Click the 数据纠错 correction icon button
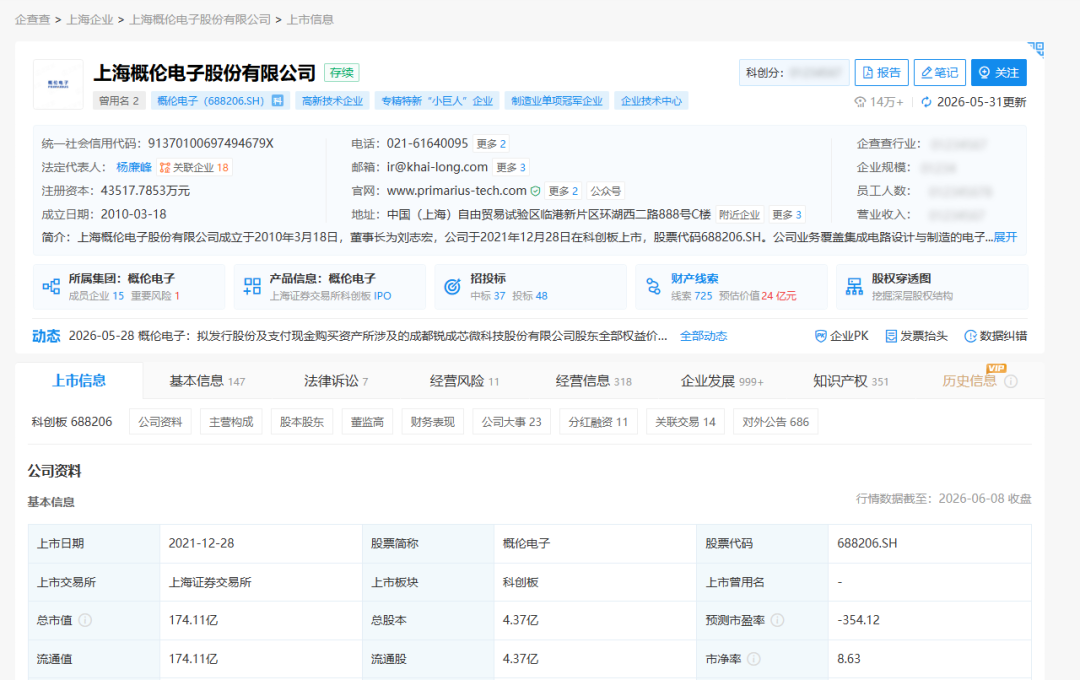 point(995,336)
